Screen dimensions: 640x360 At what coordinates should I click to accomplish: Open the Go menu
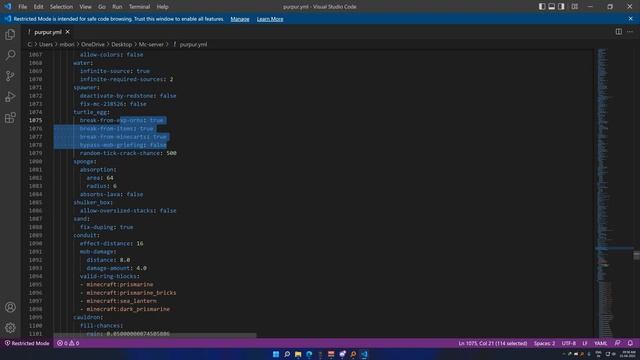tap(102, 7)
